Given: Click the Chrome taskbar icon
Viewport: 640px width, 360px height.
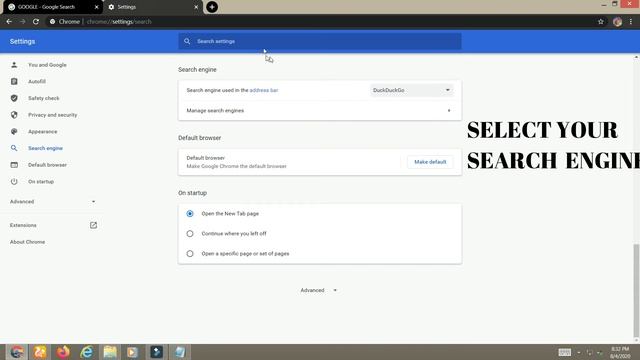Looking at the screenshot, I should 16,352.
